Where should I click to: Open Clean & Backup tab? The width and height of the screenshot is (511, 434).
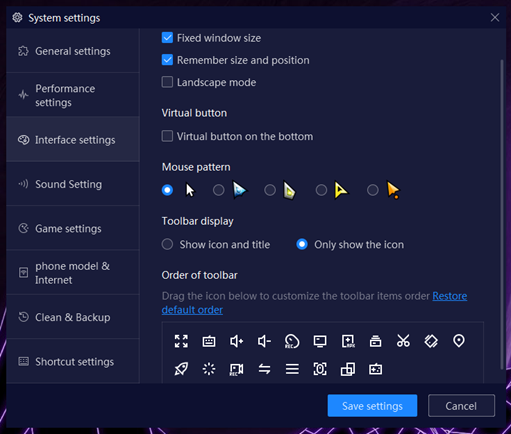pos(73,317)
